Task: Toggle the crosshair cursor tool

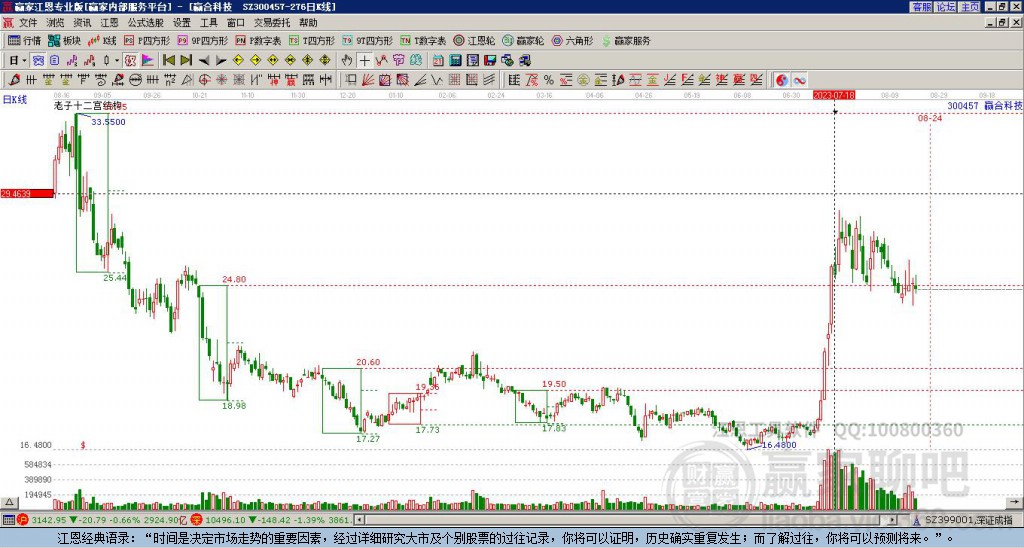Action: [364, 60]
